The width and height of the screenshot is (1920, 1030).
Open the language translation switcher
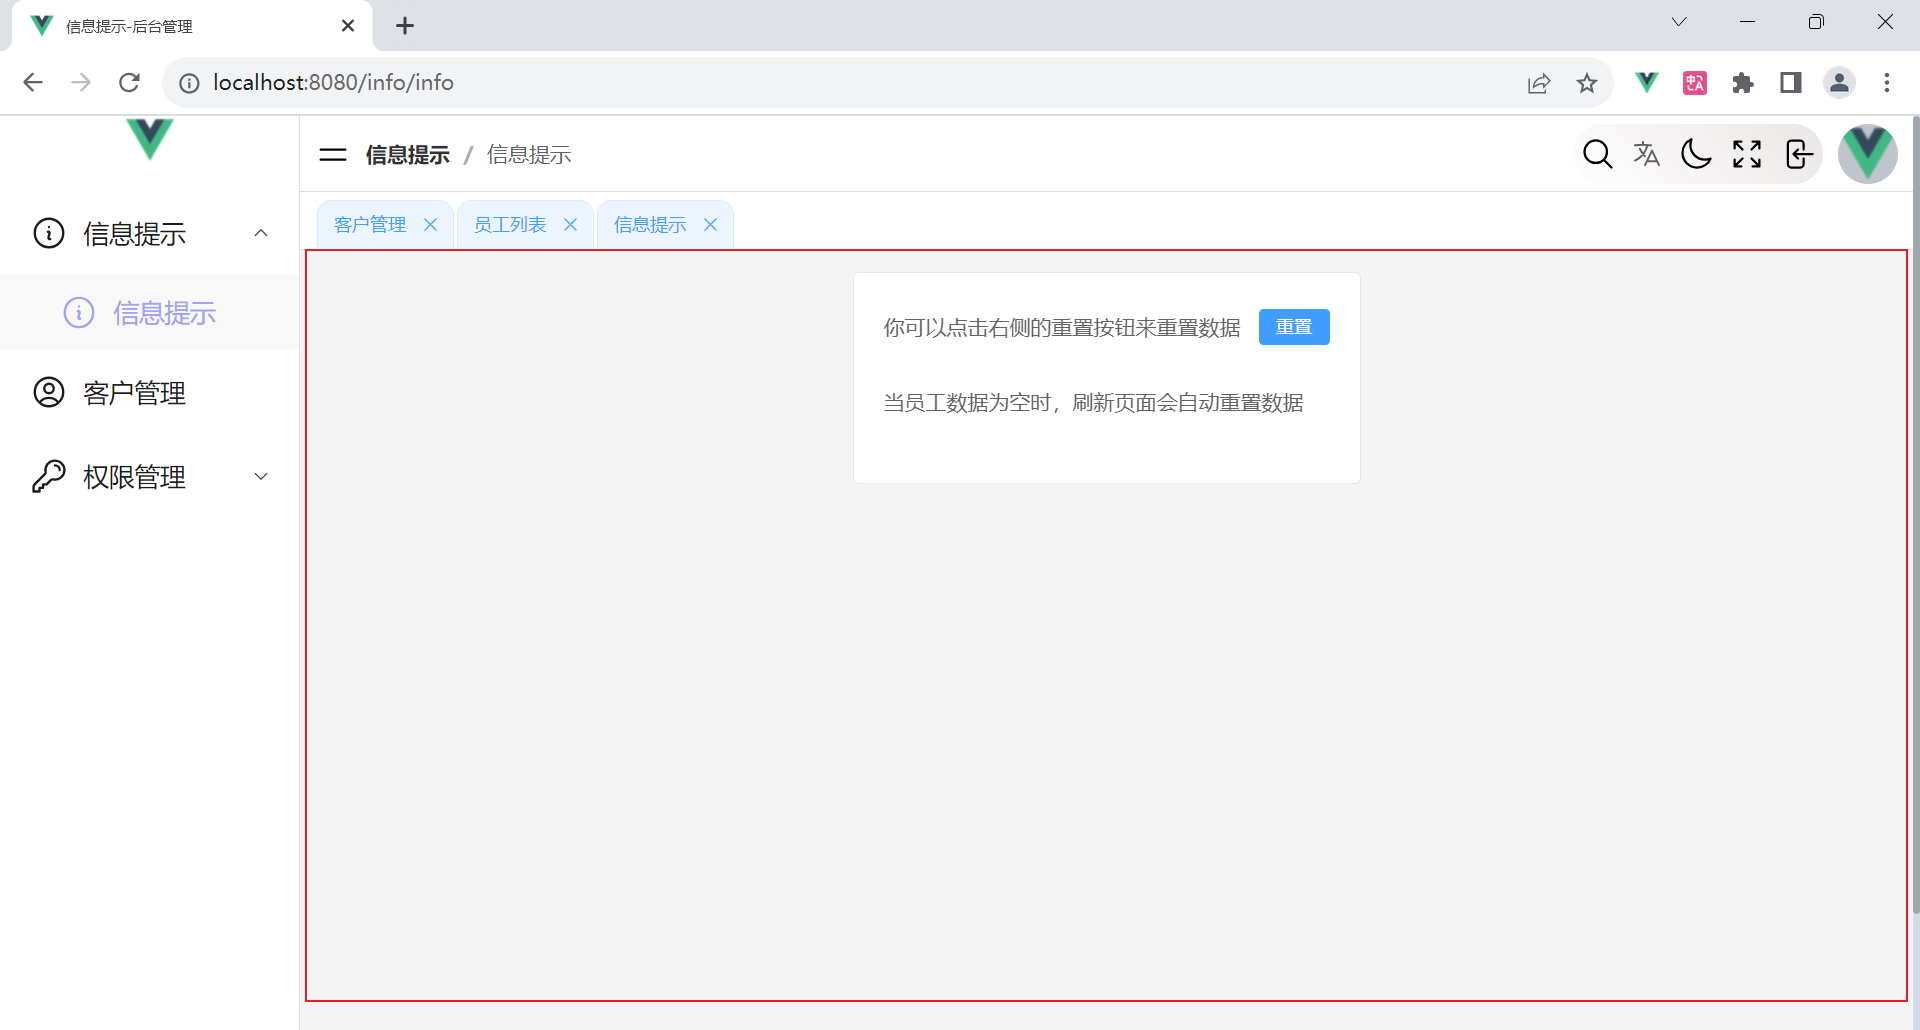click(1647, 154)
